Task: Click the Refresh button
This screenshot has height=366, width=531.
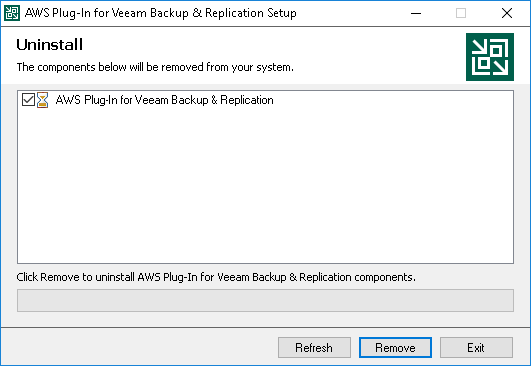Action: [x=314, y=347]
